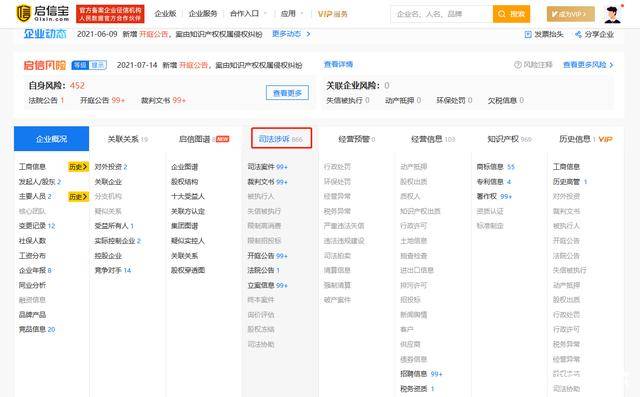Click the 分享企业 share icon
Viewport: 640px width, 397px height.
coord(578,35)
